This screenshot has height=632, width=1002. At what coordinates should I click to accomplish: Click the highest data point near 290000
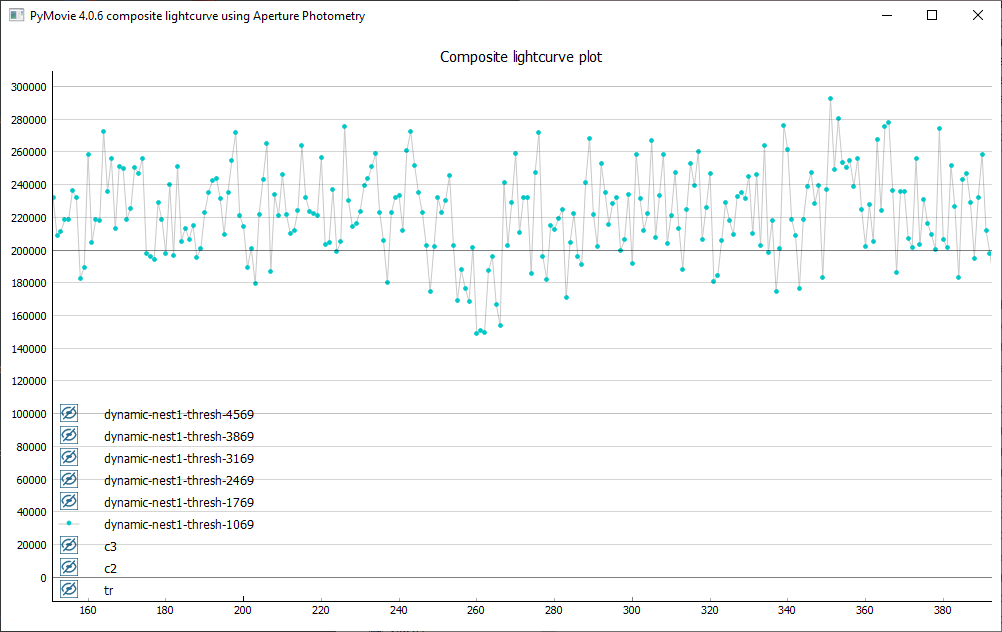pyautogui.click(x=830, y=99)
